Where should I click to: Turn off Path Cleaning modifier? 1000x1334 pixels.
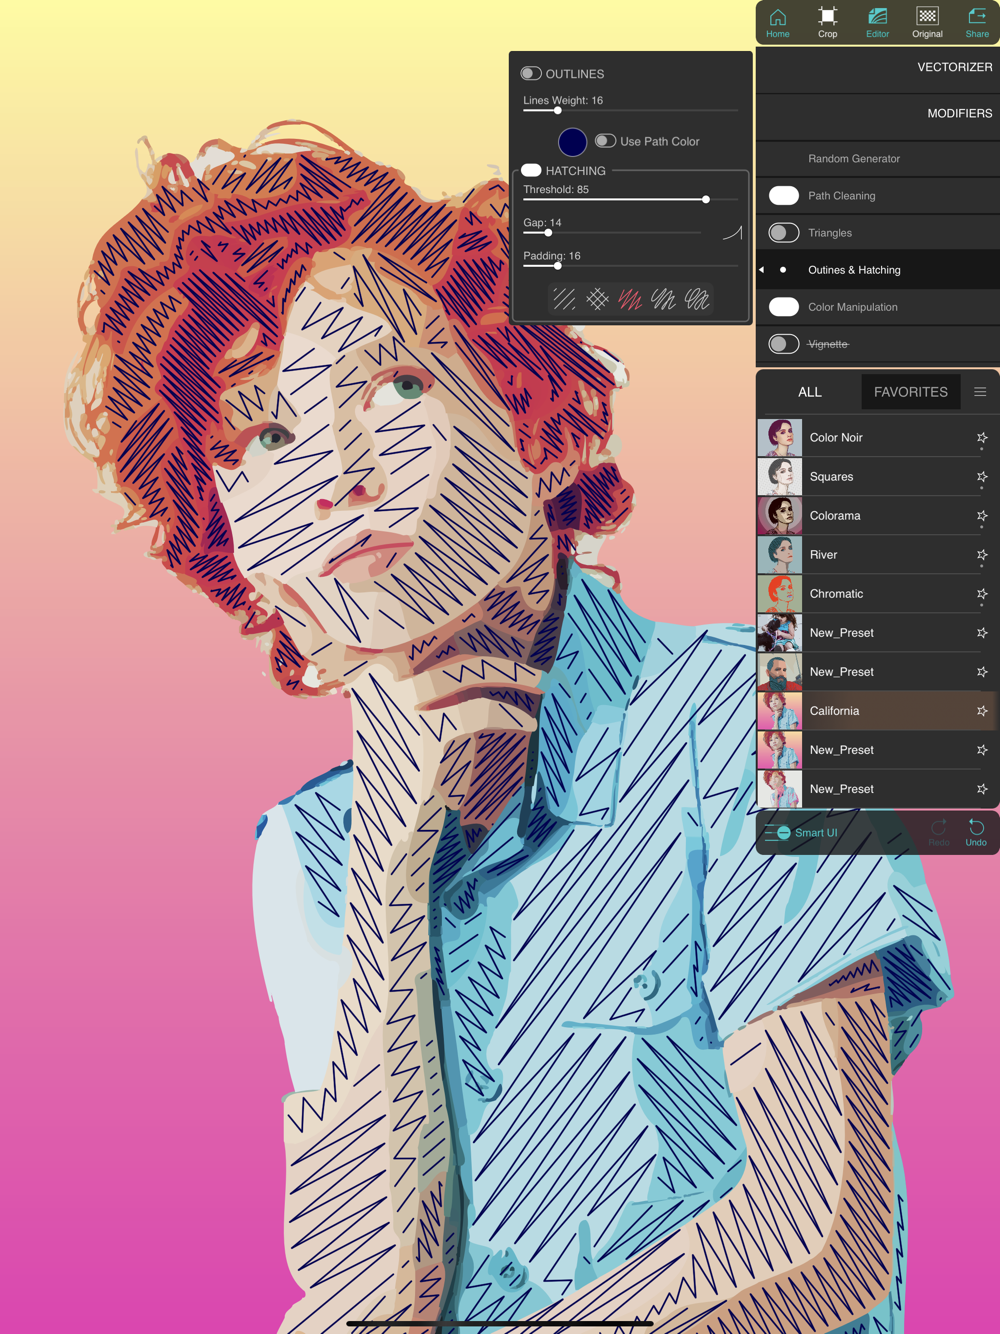pos(784,196)
